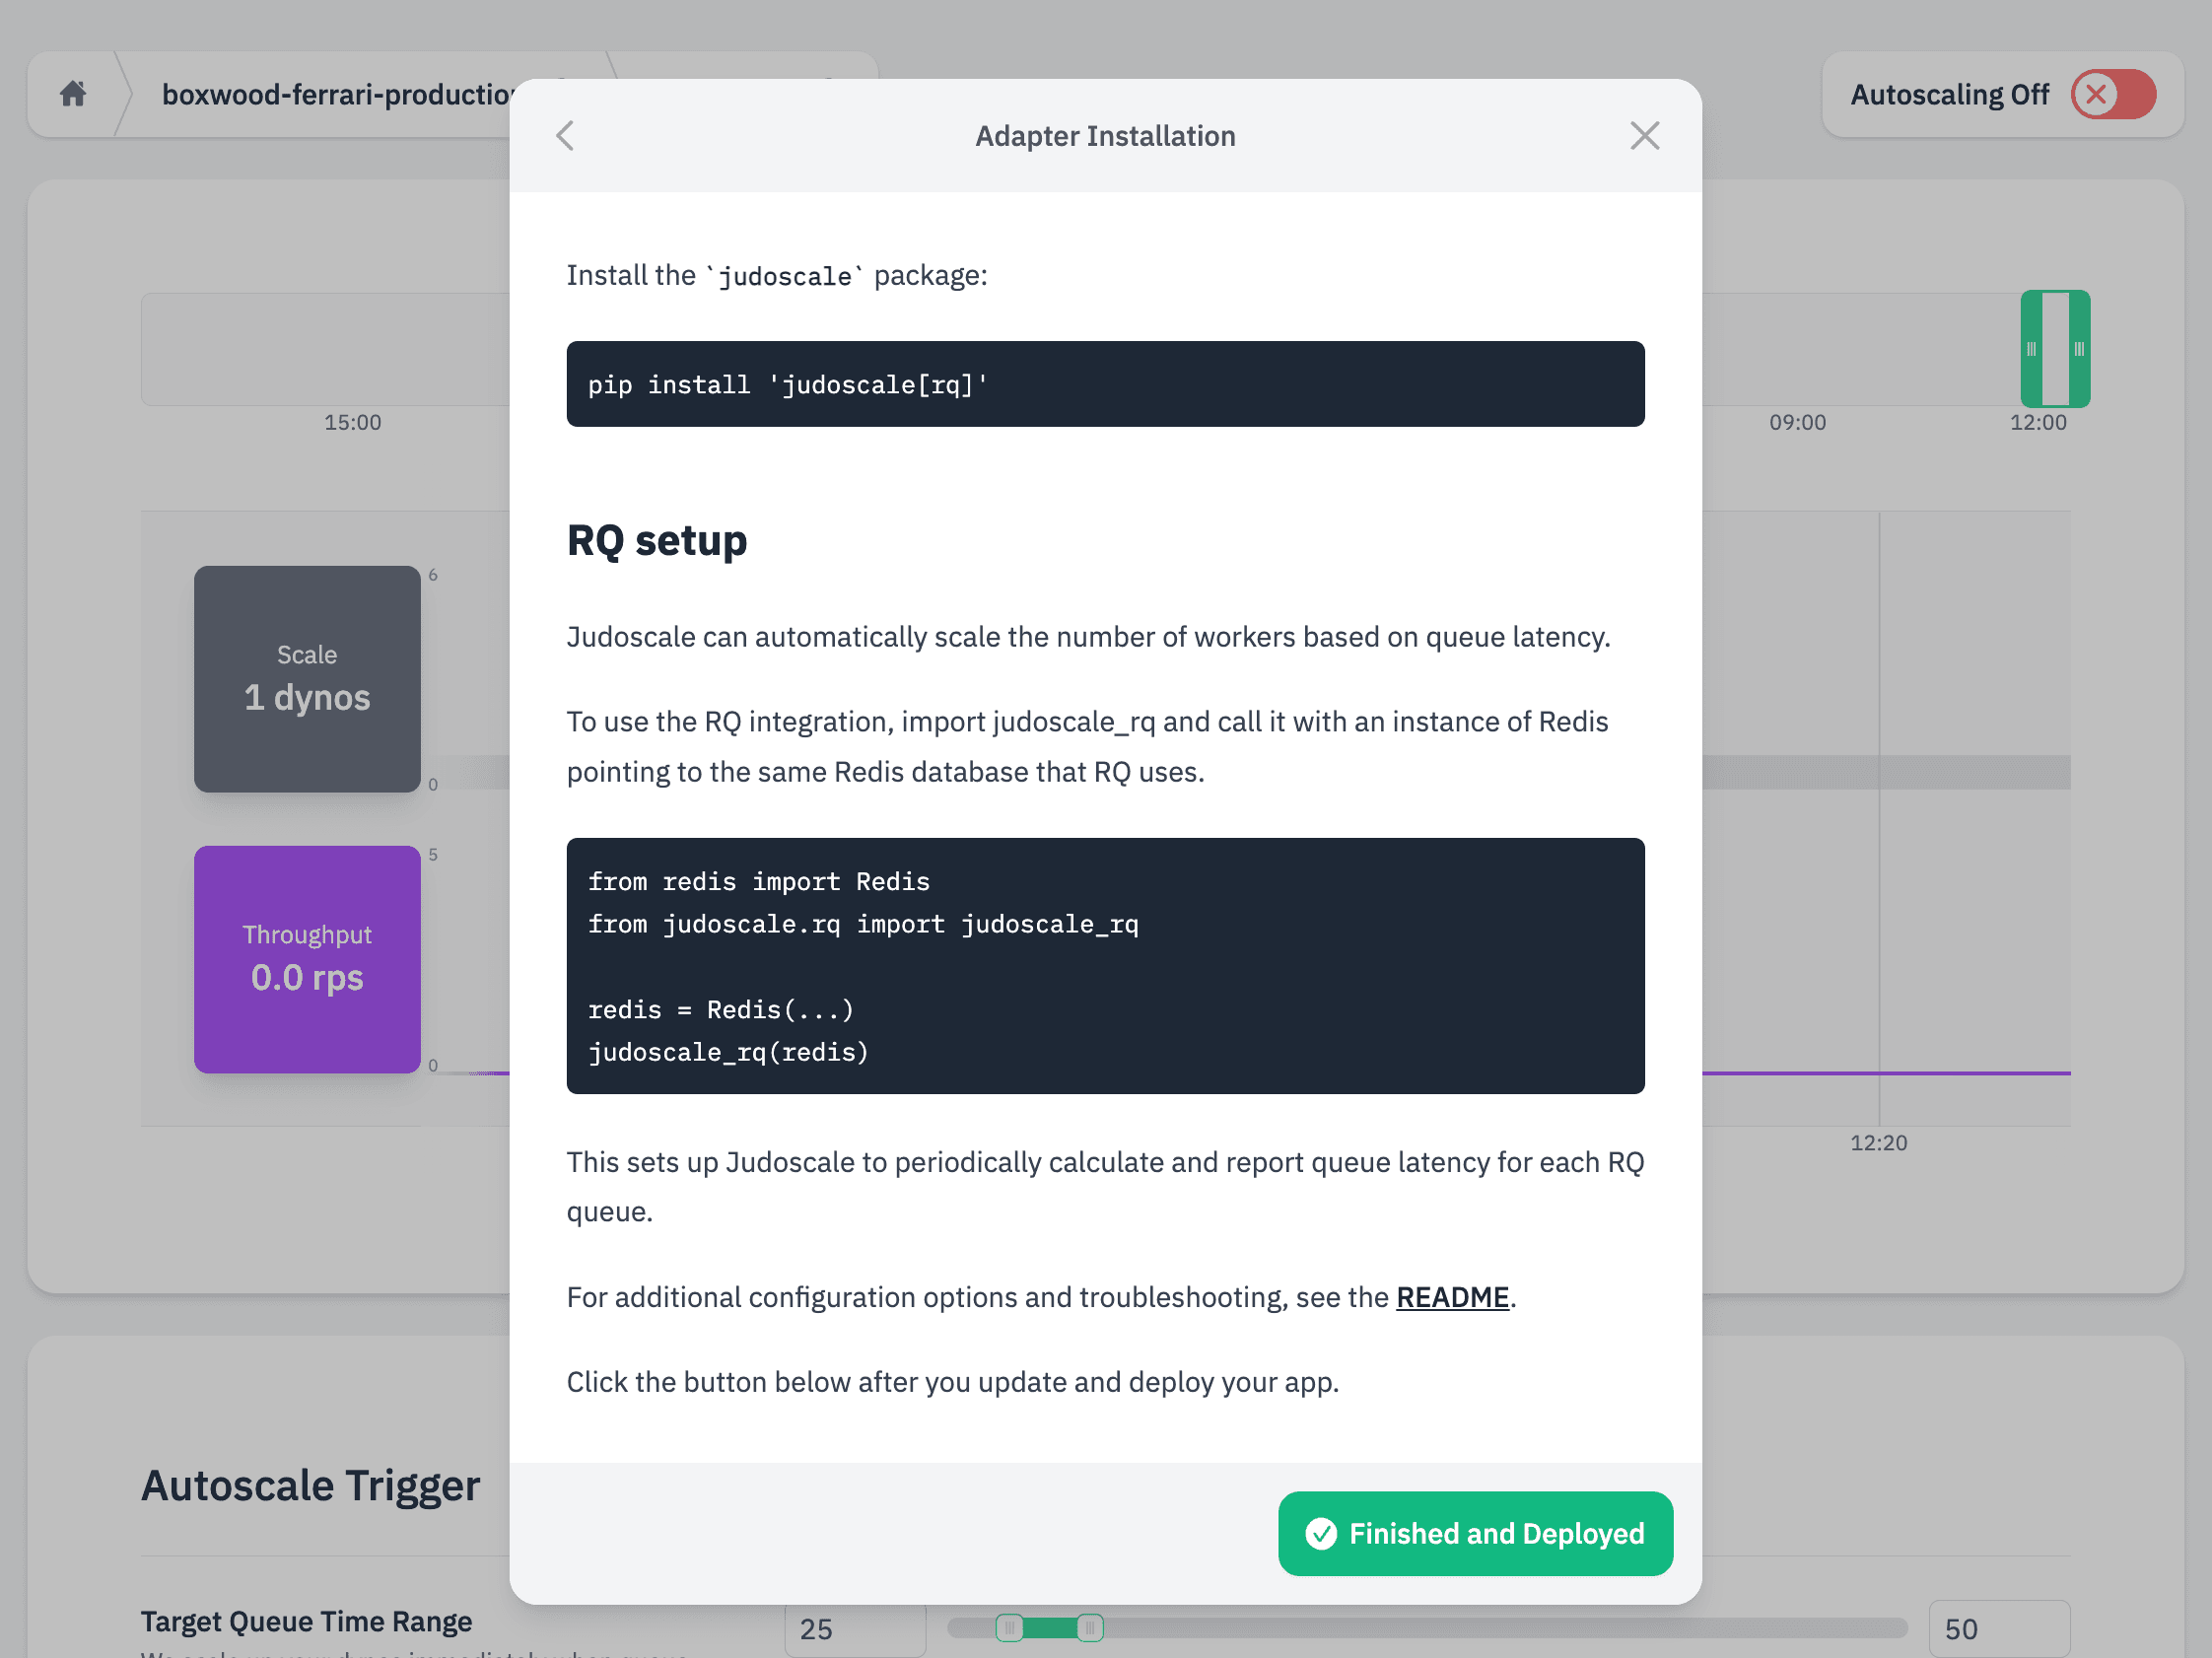Click the input showing 25
The width and height of the screenshot is (2212, 1658).
pyautogui.click(x=855, y=1628)
